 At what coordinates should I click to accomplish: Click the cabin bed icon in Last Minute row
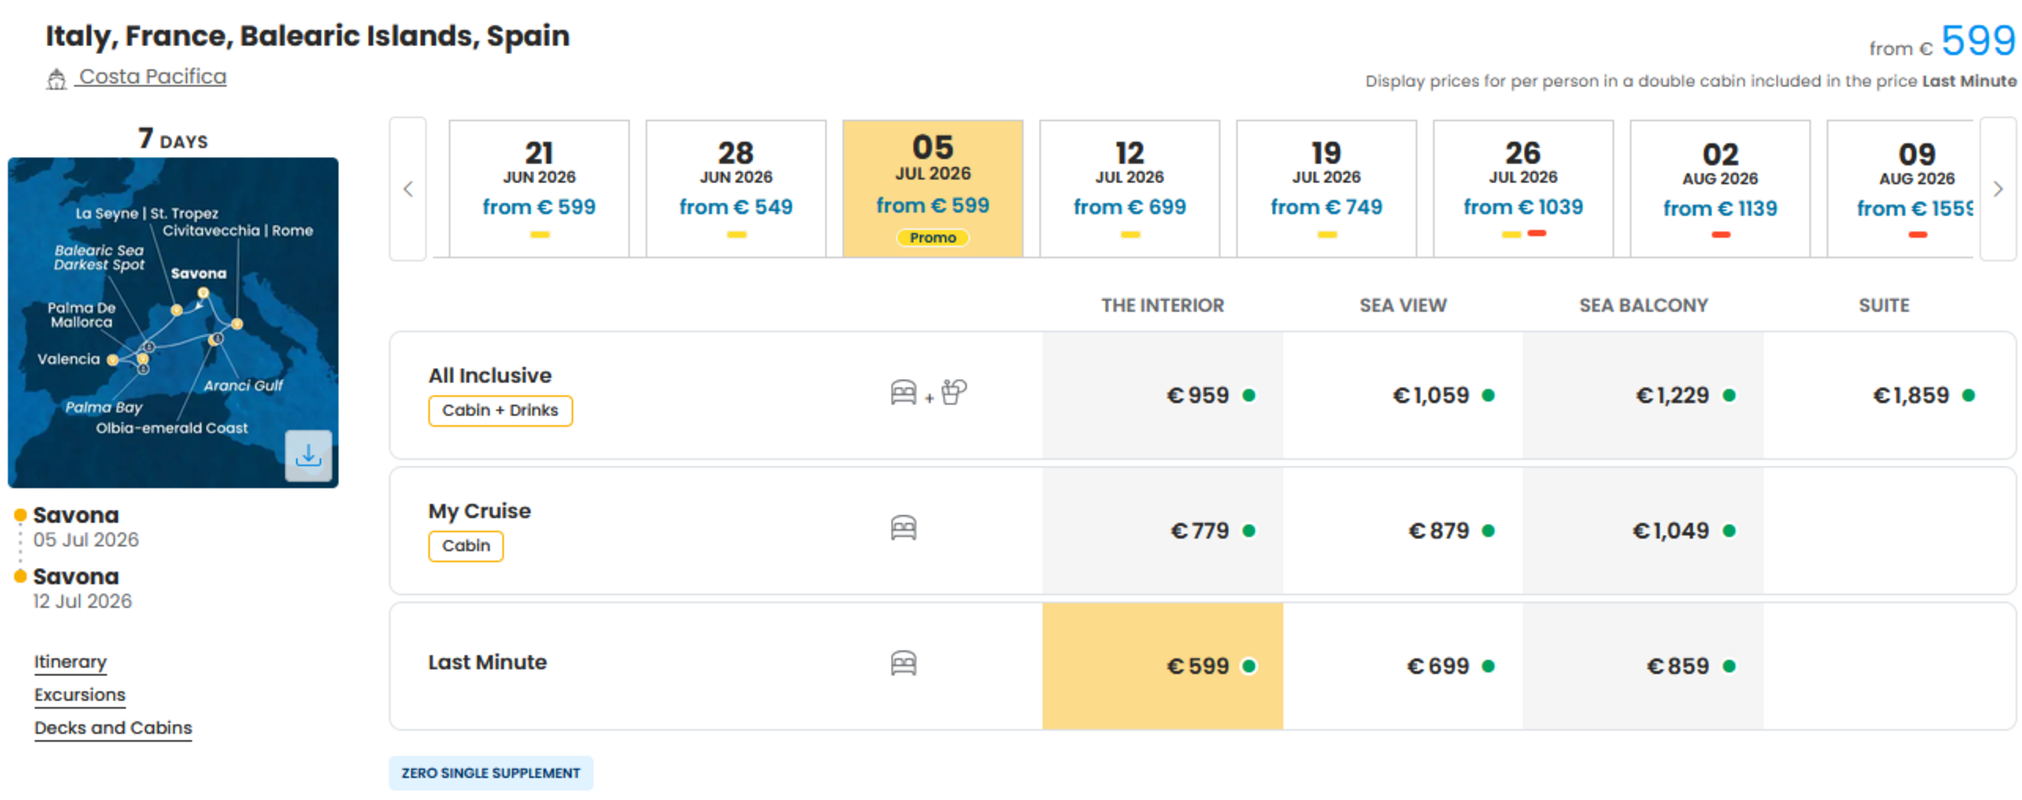coord(903,663)
